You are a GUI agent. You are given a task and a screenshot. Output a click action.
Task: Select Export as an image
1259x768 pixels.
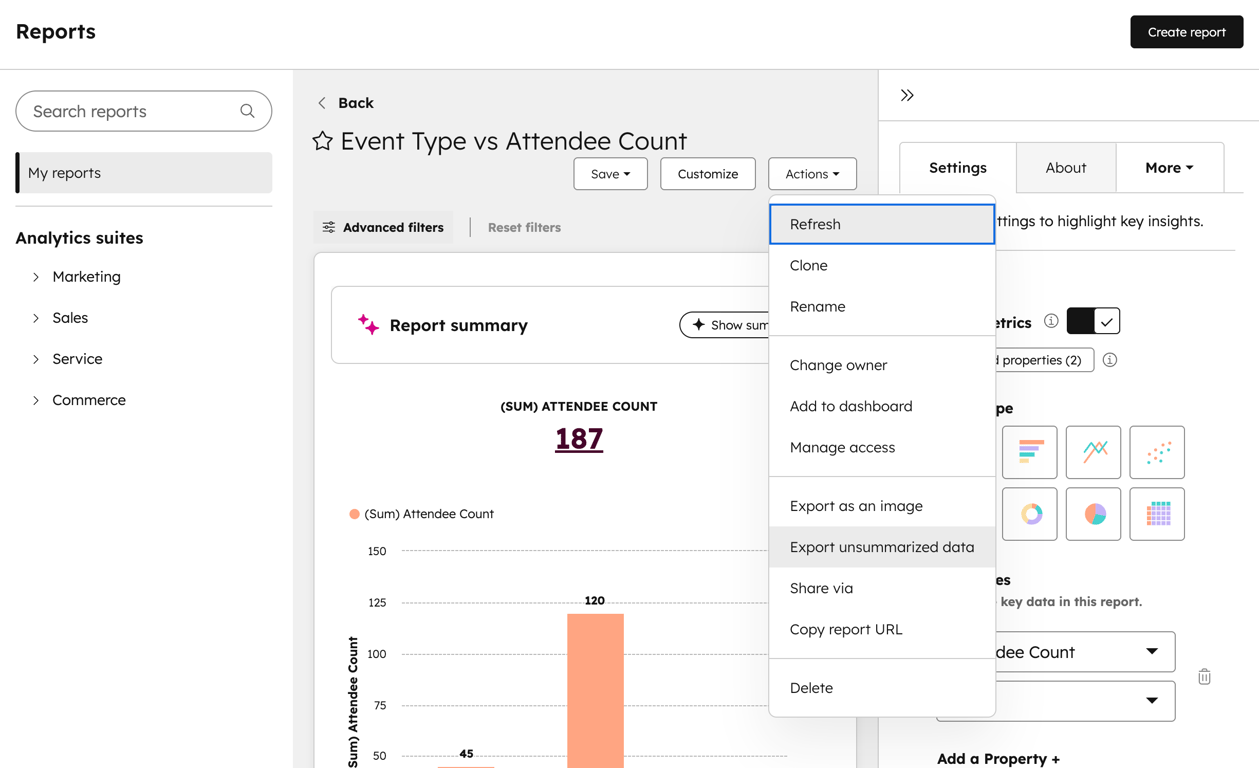(882, 506)
